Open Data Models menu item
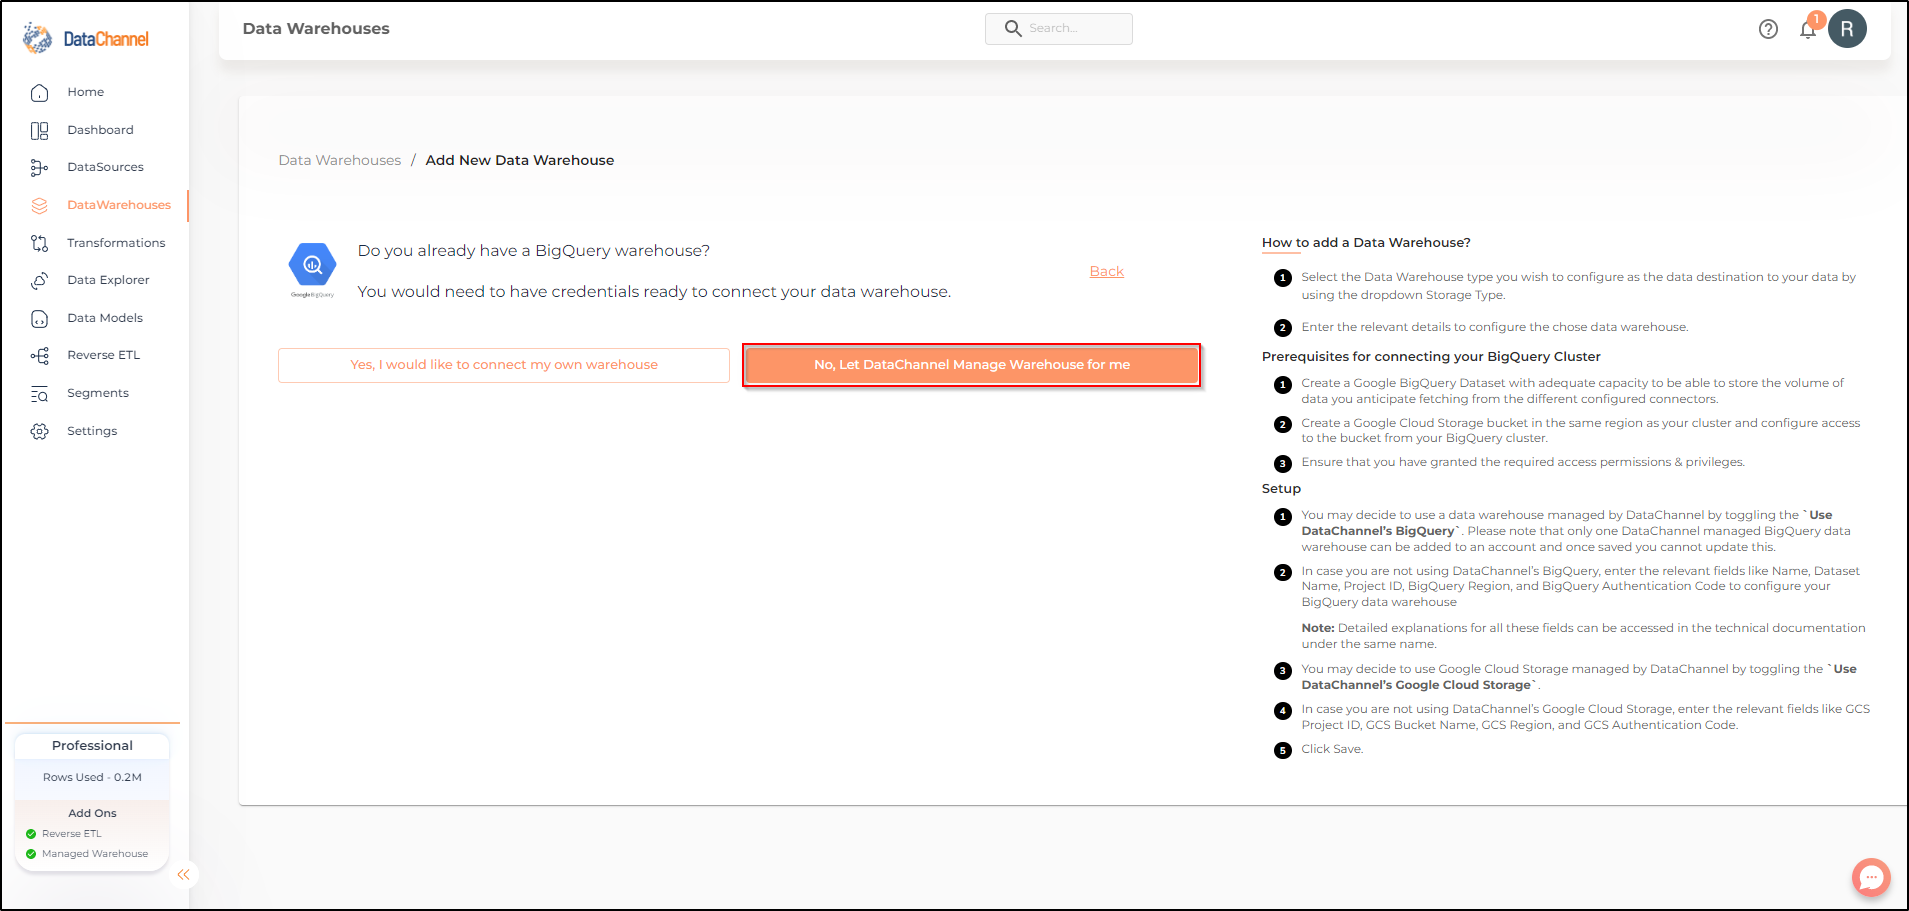The width and height of the screenshot is (1909, 911). point(105,318)
